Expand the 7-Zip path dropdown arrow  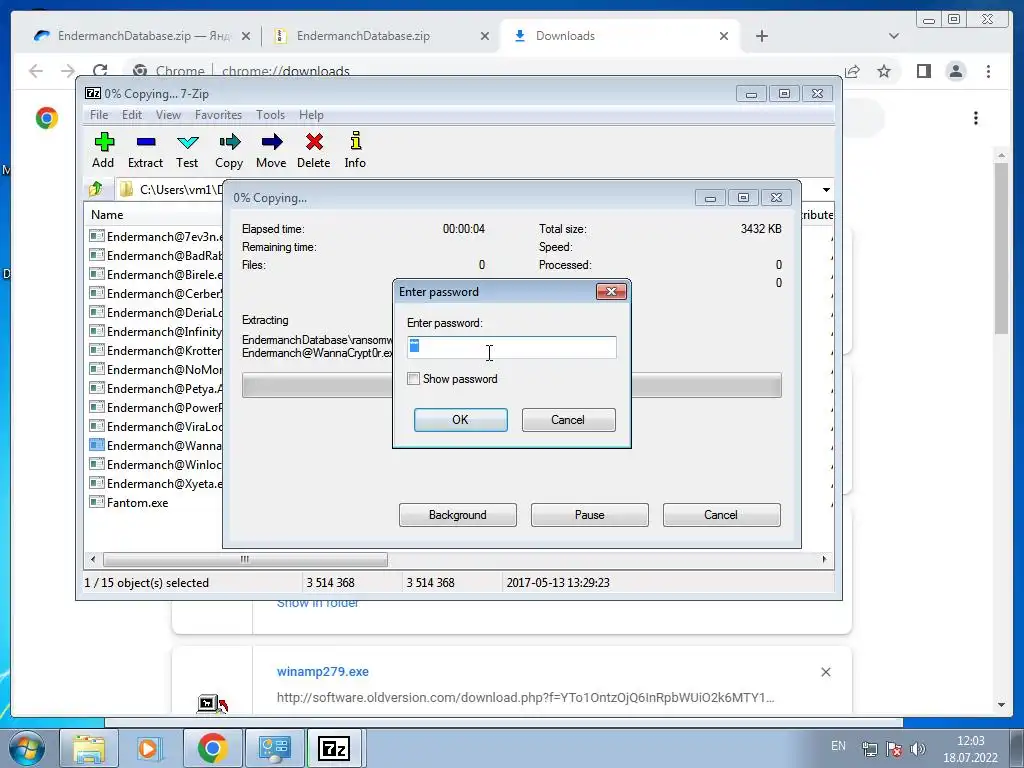pos(826,190)
